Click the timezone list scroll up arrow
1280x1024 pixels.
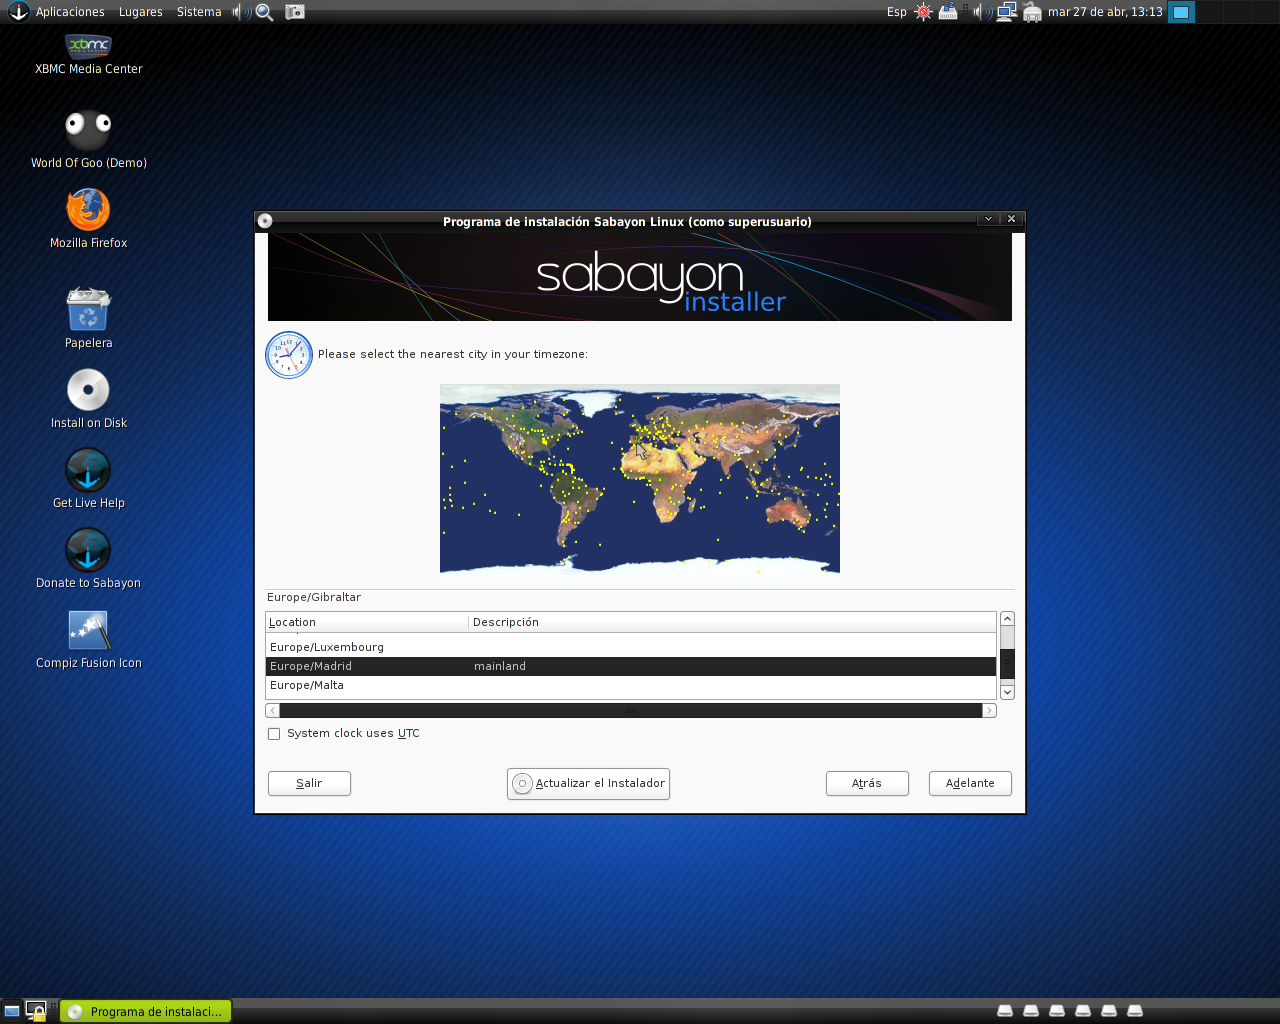pos(1007,619)
